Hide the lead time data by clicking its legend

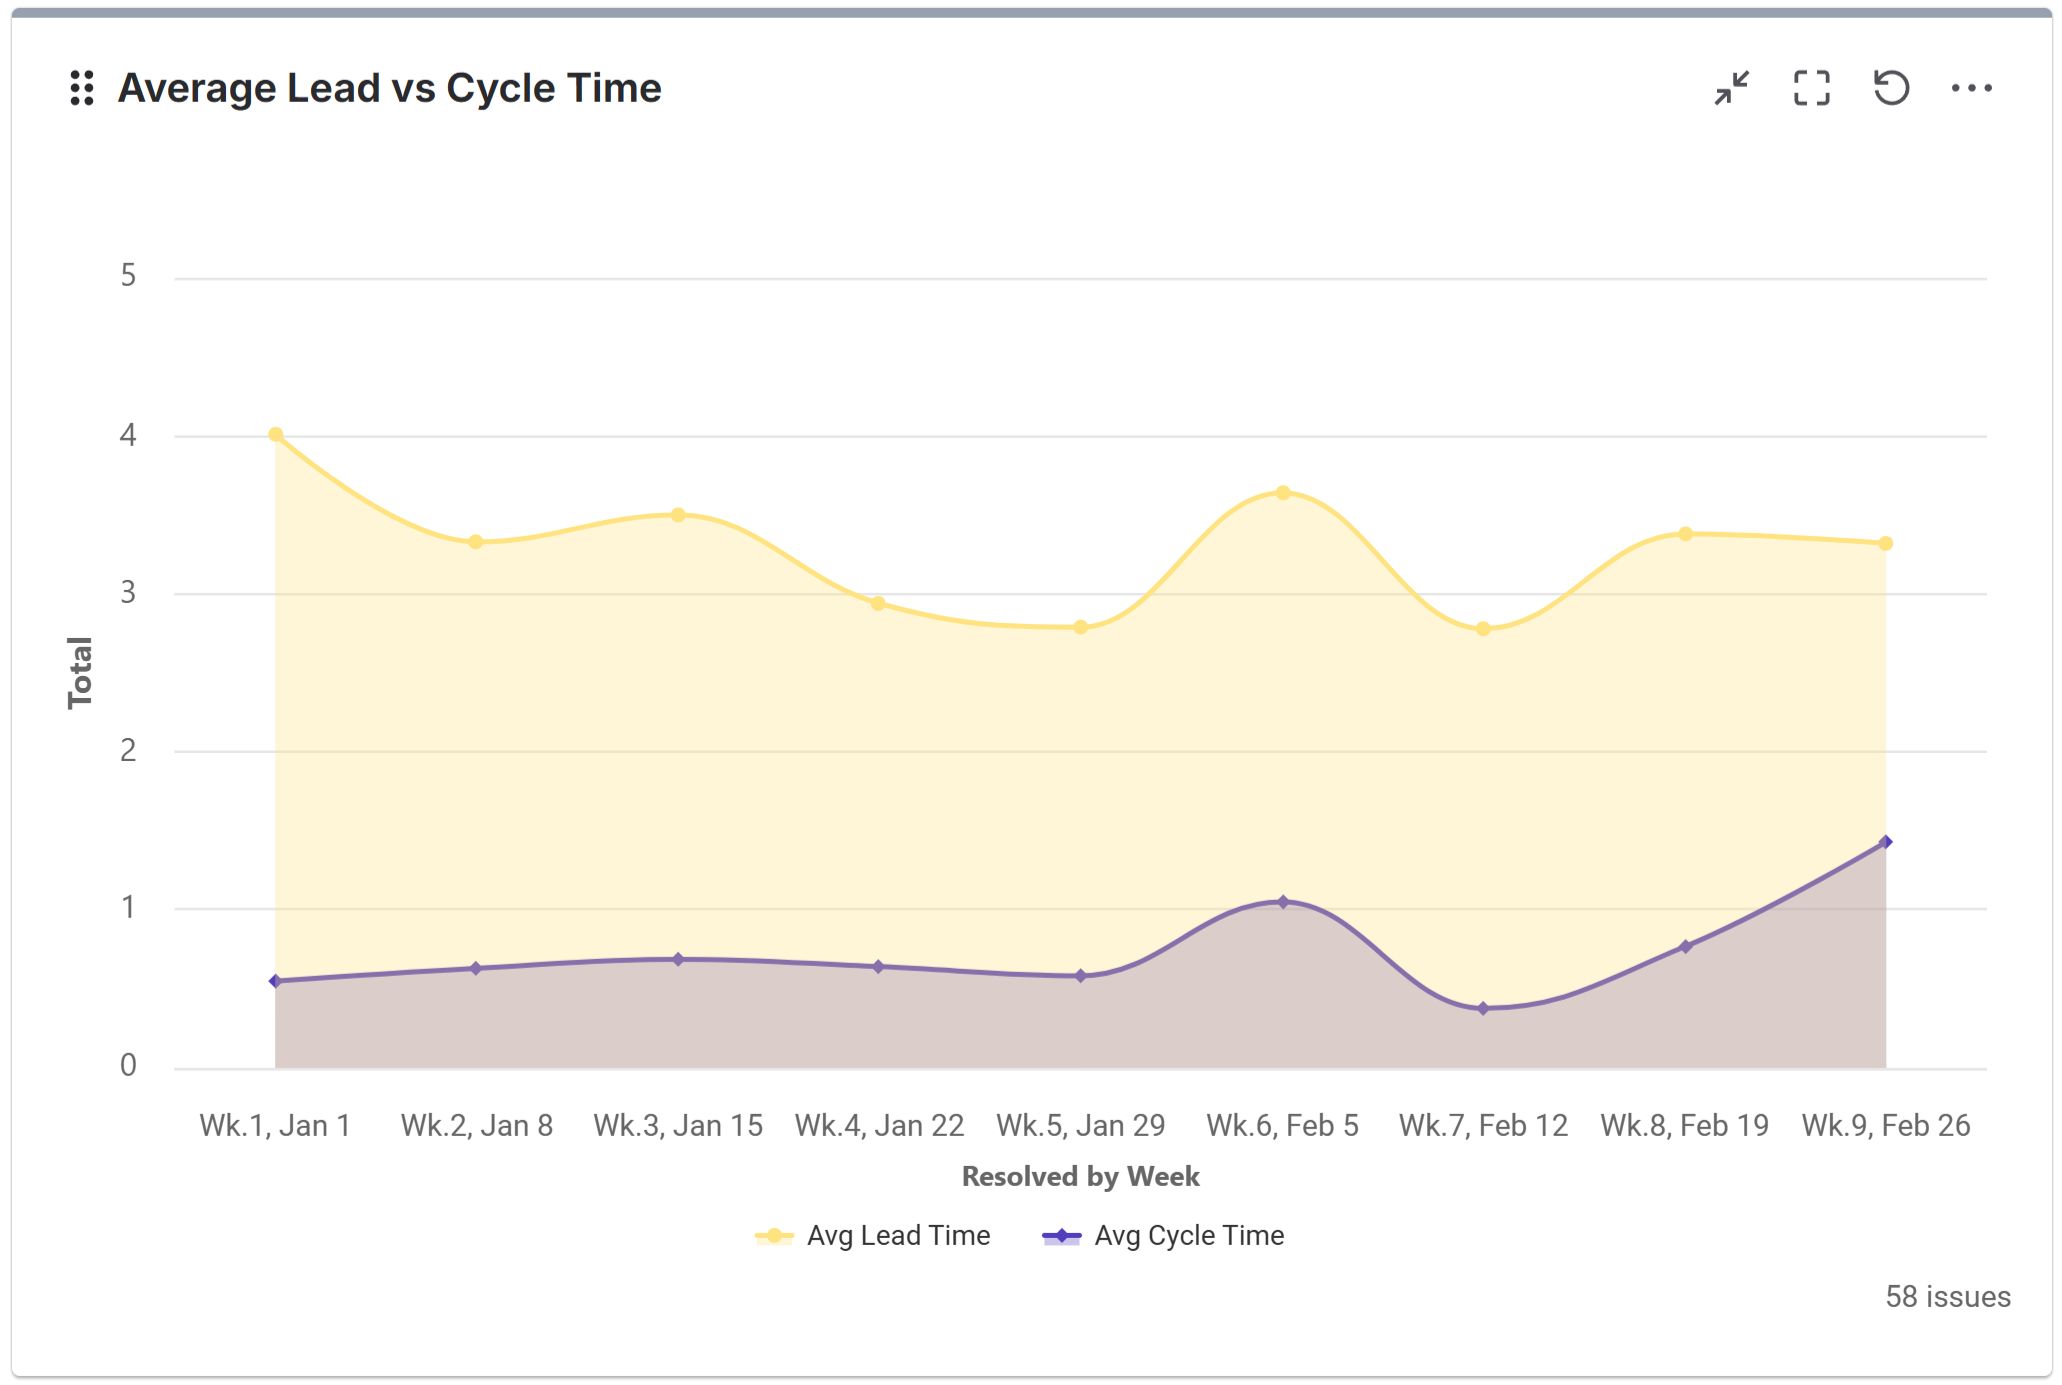point(897,1235)
